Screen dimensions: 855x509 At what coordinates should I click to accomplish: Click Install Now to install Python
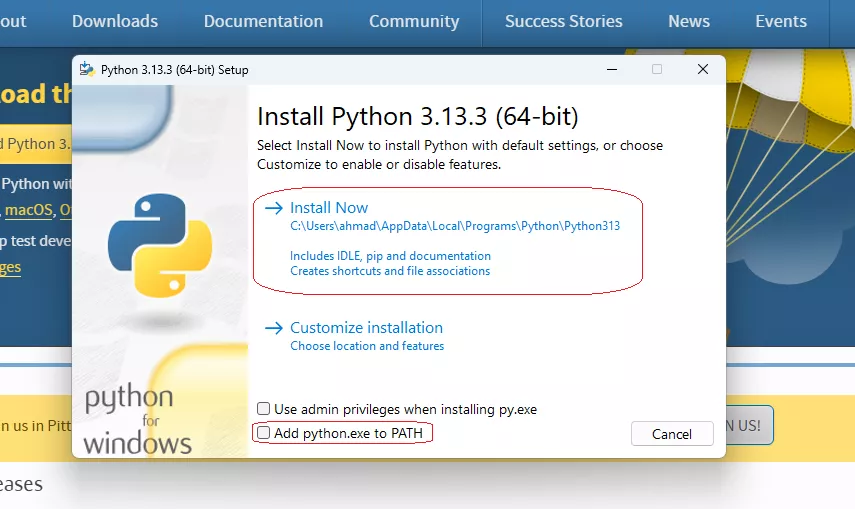pos(329,208)
